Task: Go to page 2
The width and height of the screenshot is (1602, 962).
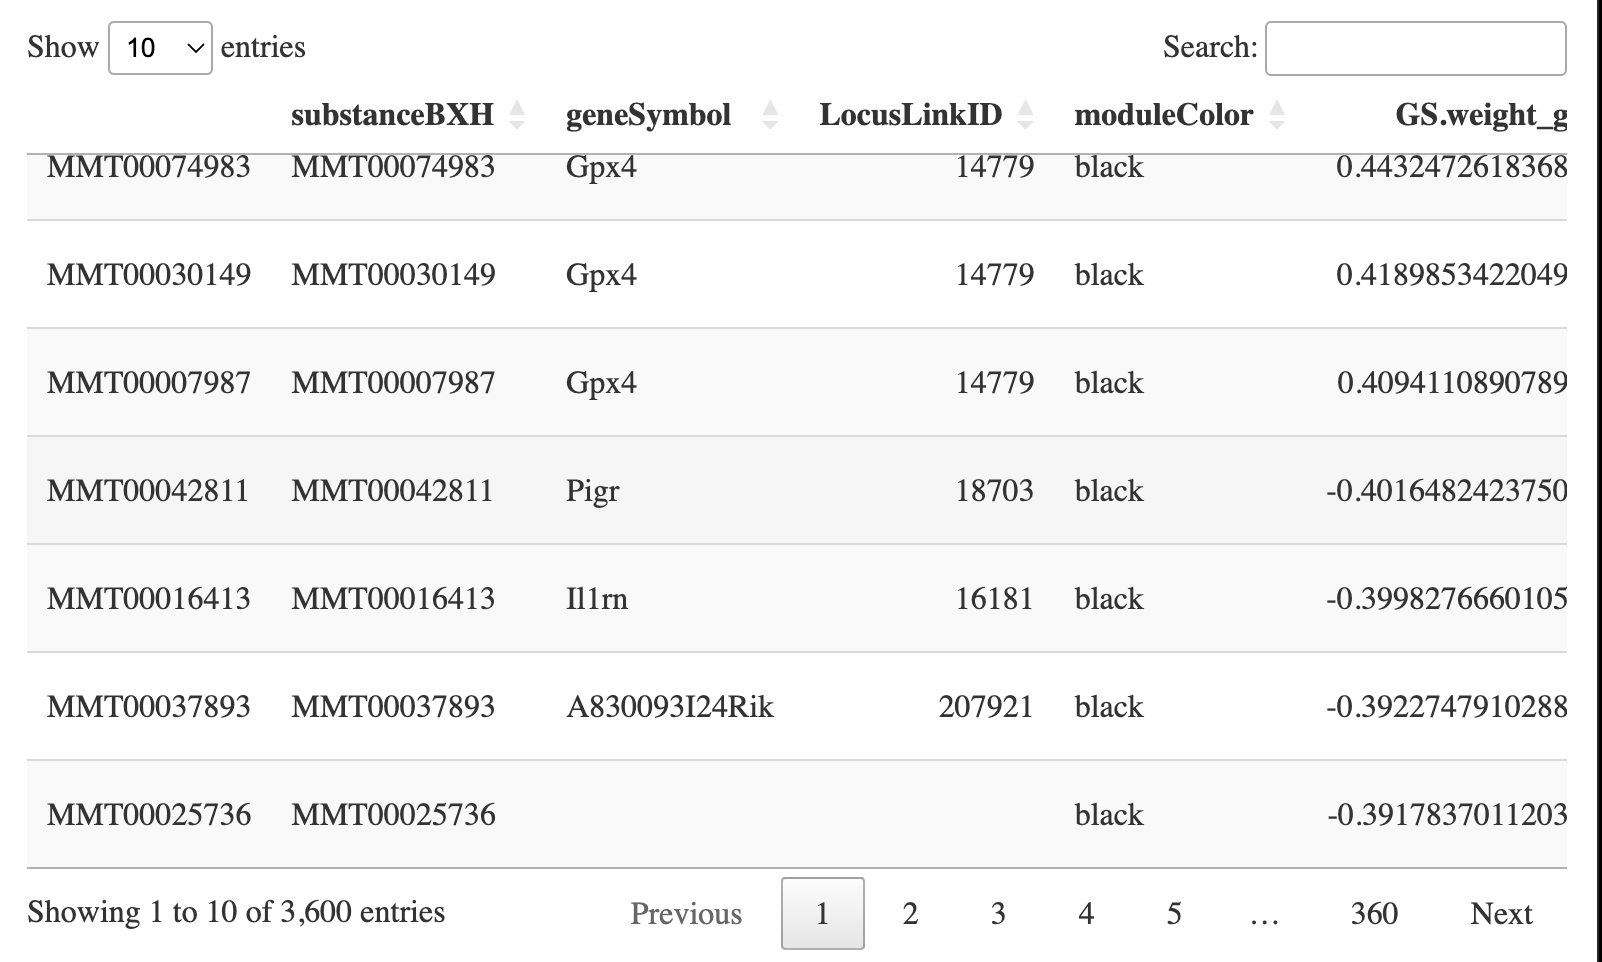Action: pyautogui.click(x=910, y=913)
